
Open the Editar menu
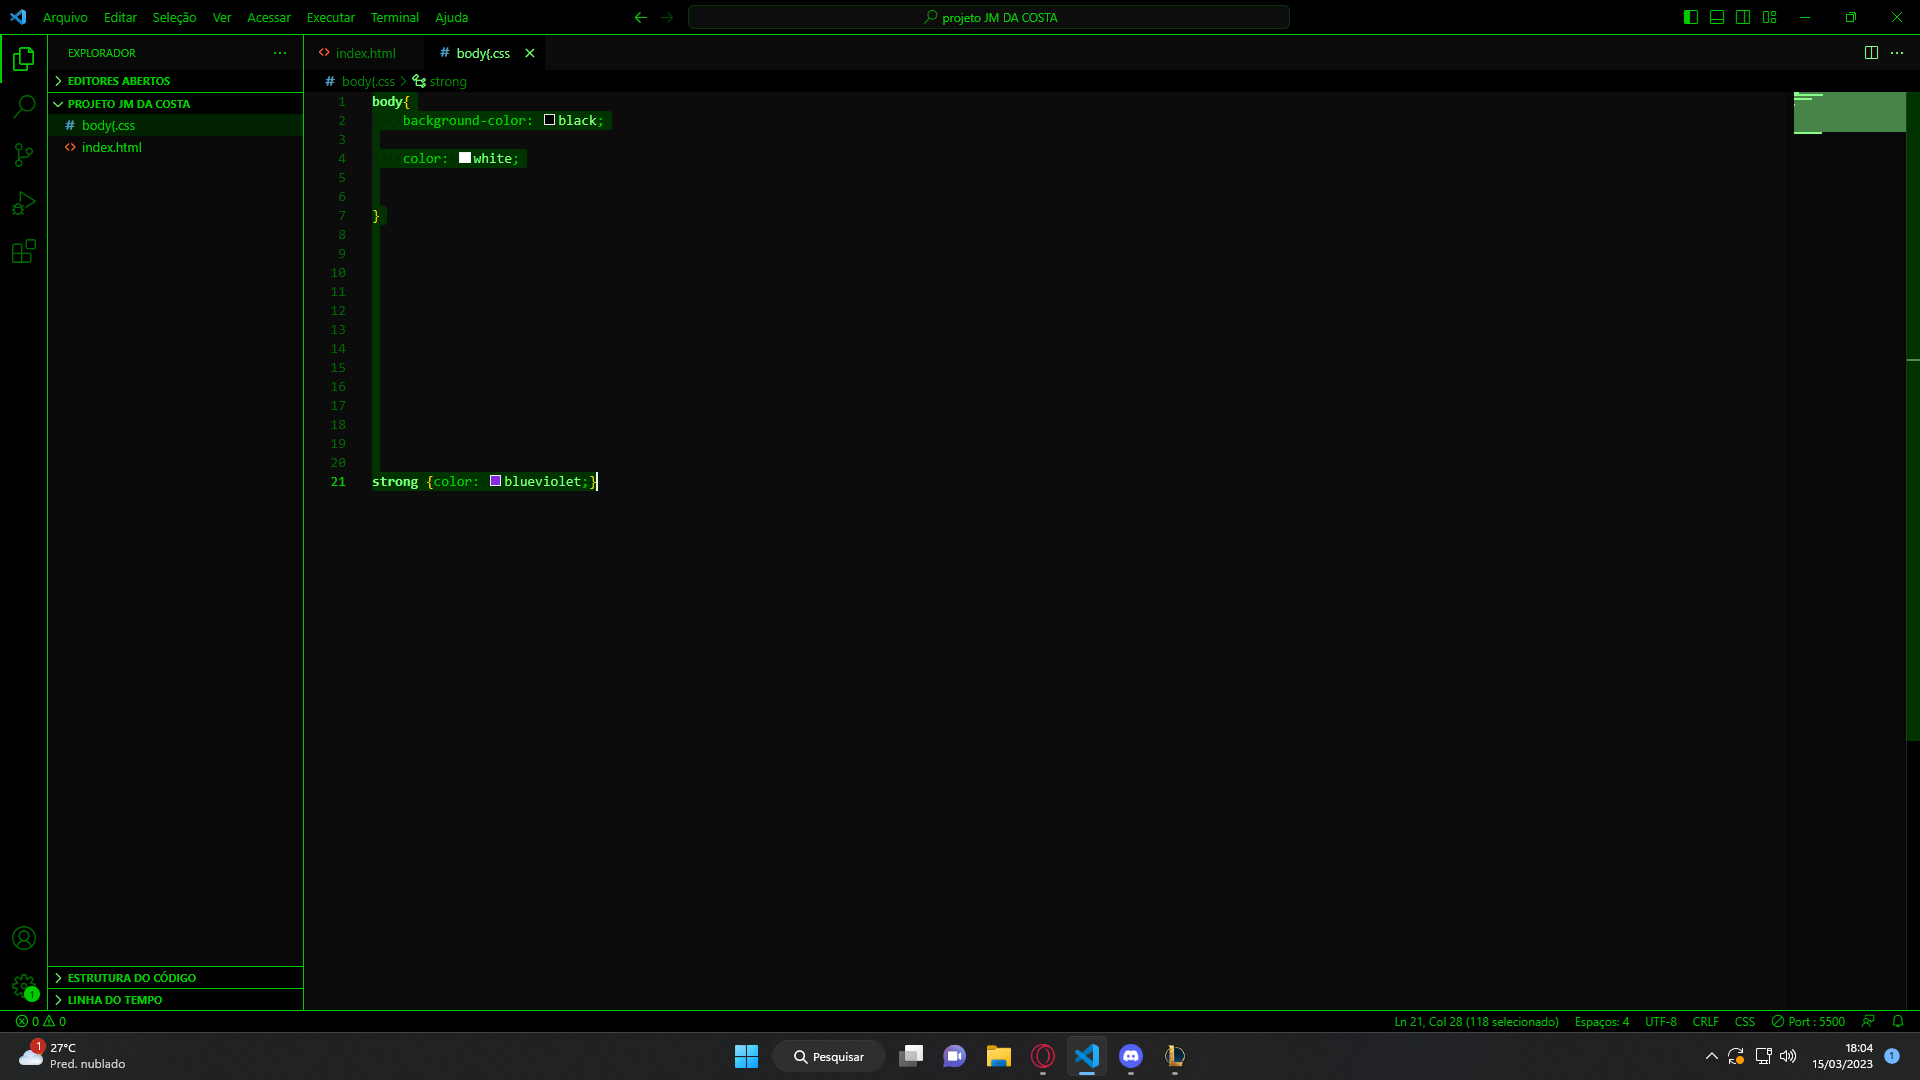pos(120,17)
